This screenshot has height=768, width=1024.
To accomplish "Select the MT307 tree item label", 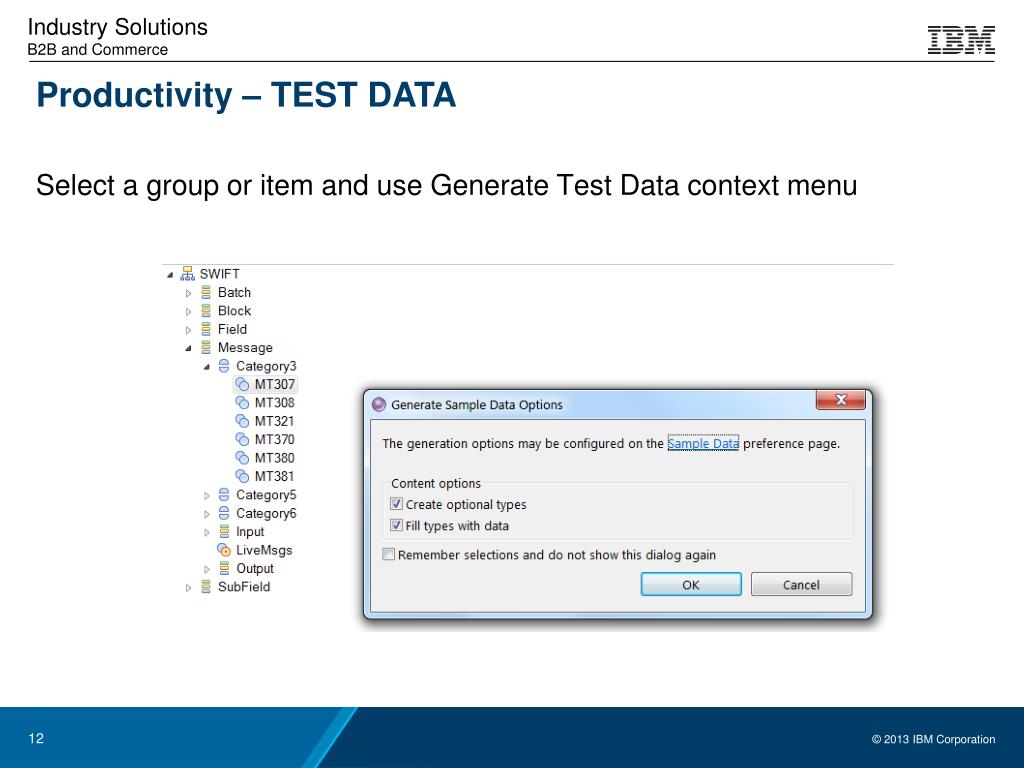I will [x=274, y=384].
